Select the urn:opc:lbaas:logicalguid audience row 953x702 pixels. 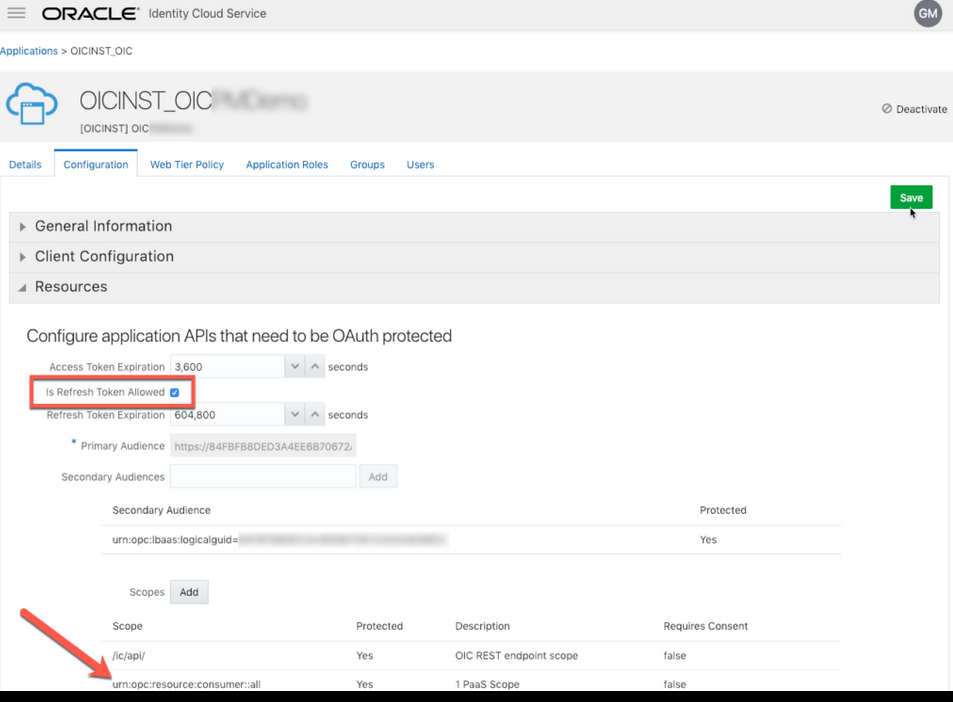(x=472, y=540)
